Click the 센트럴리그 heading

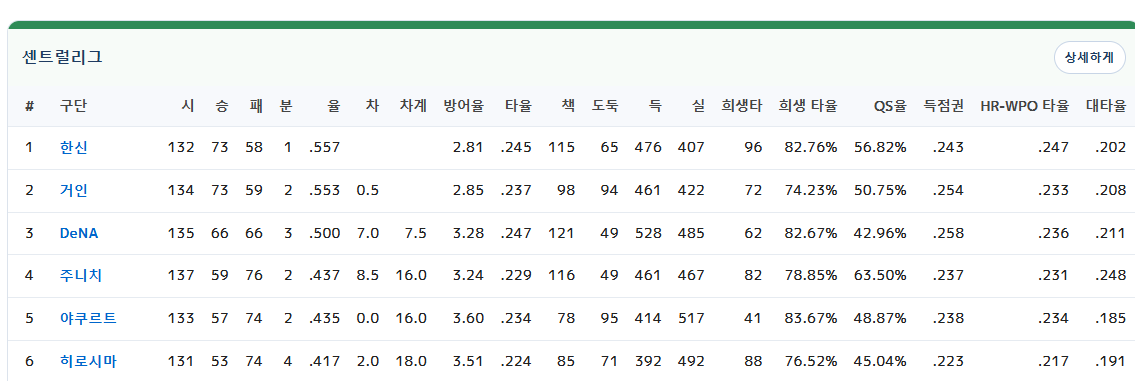[62, 57]
